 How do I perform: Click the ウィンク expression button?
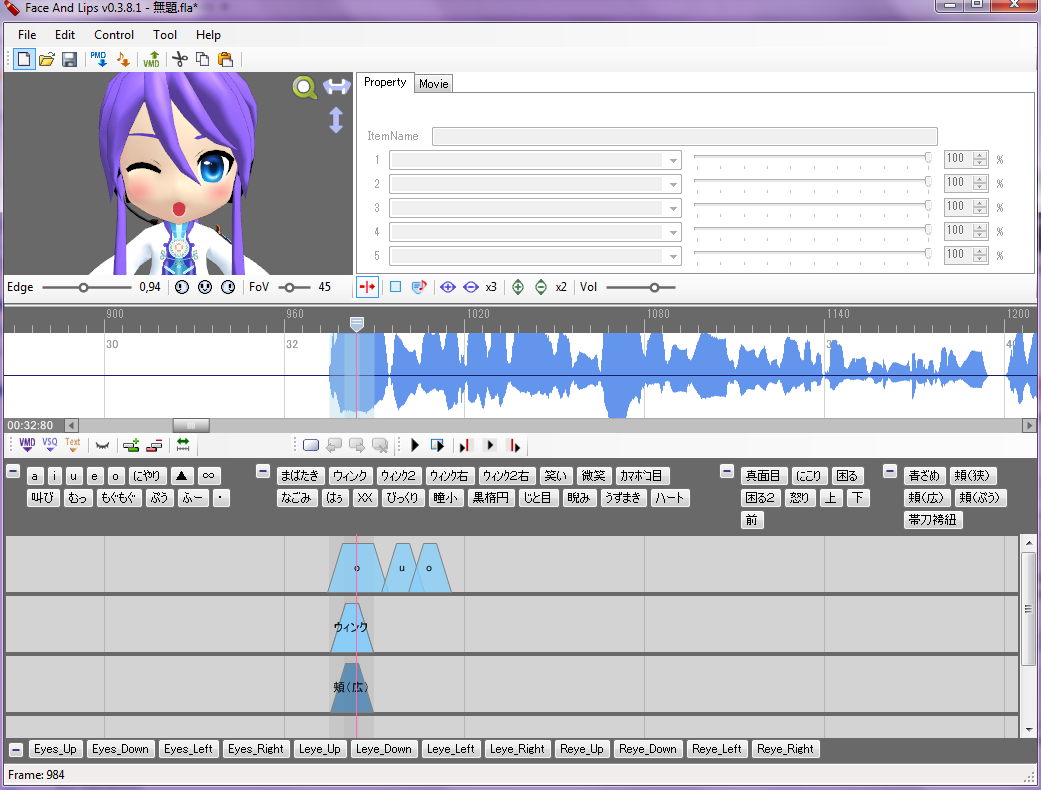350,476
